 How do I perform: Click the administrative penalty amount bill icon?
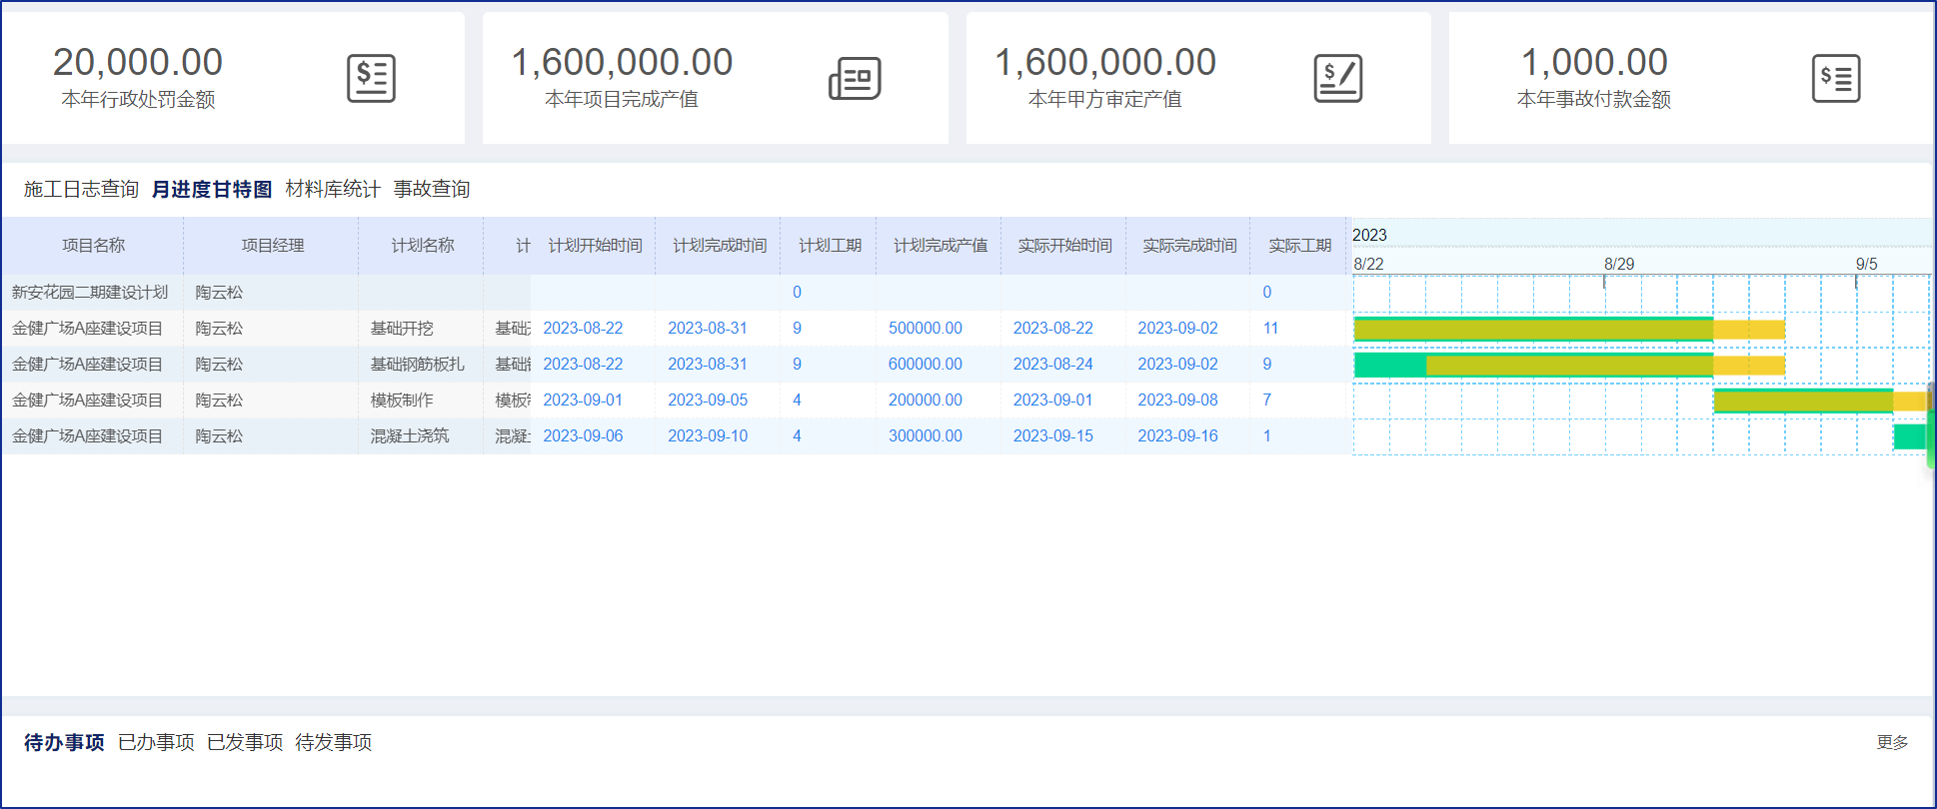(371, 78)
